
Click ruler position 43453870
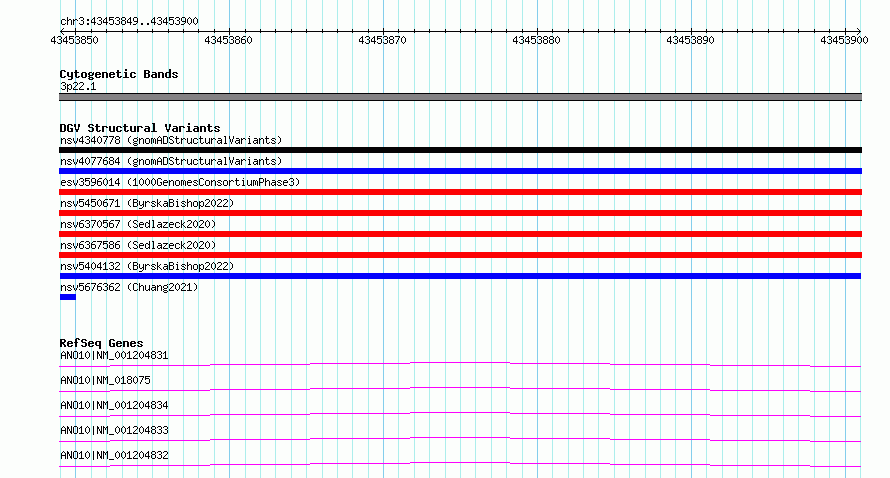[383, 40]
